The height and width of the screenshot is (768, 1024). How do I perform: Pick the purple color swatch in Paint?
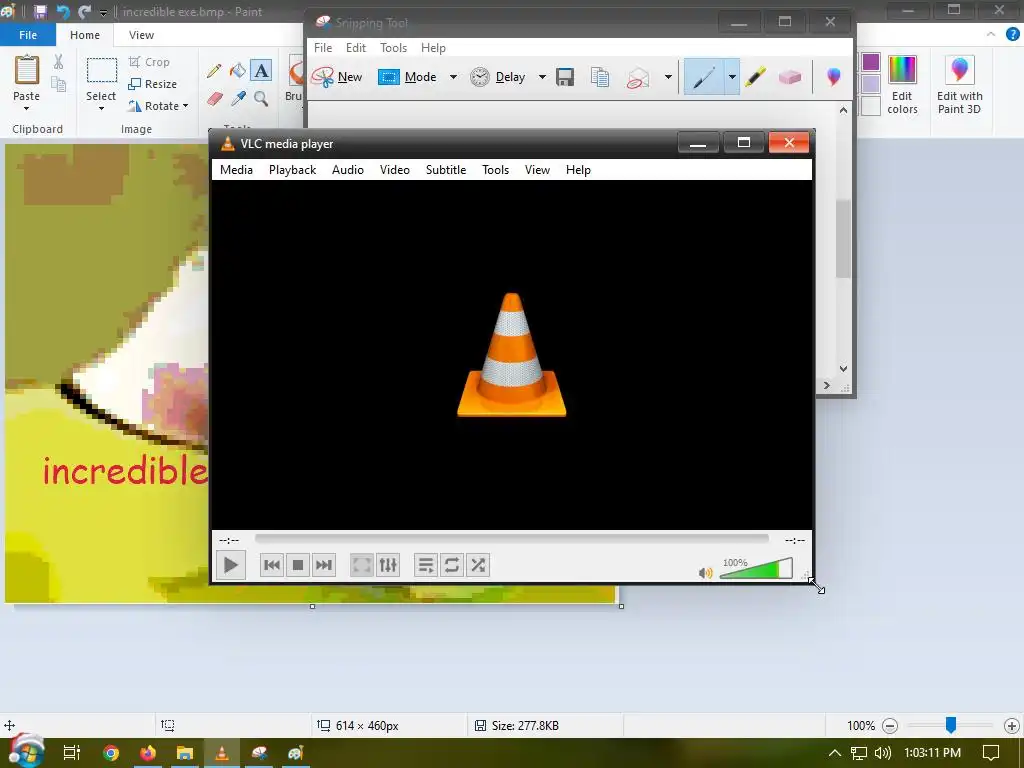coord(871,62)
